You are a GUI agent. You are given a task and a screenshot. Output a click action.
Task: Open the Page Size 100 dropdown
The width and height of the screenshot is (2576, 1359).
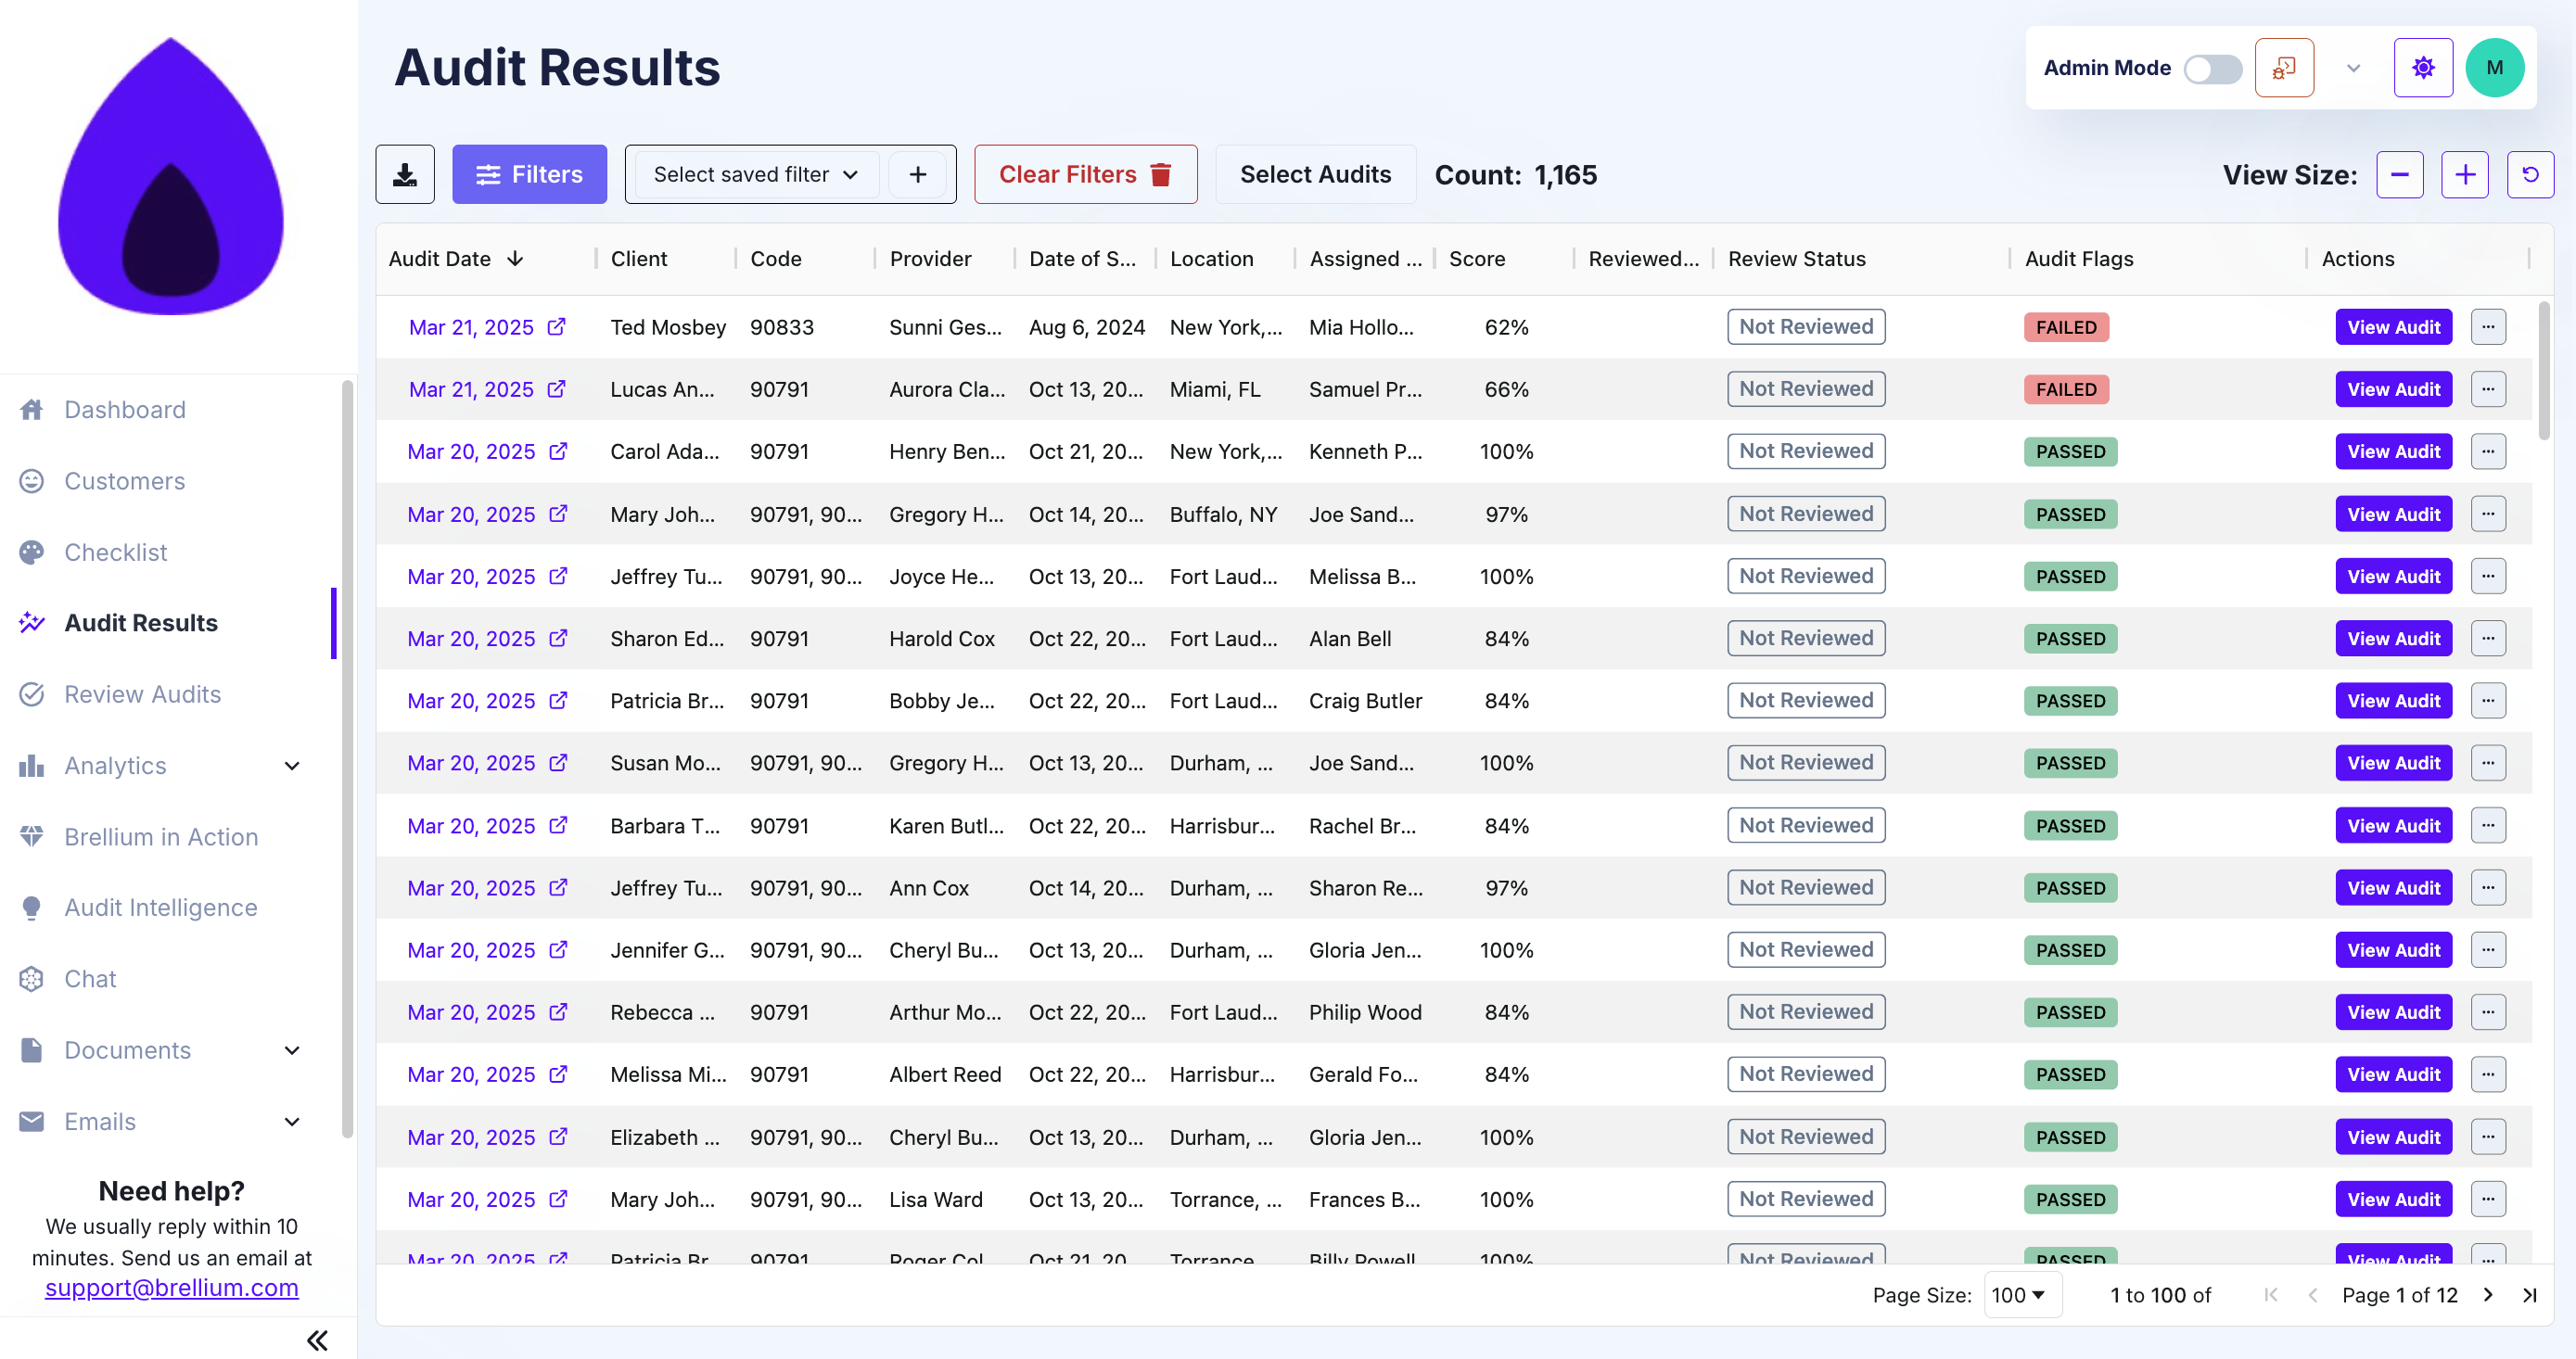pos(2021,1294)
